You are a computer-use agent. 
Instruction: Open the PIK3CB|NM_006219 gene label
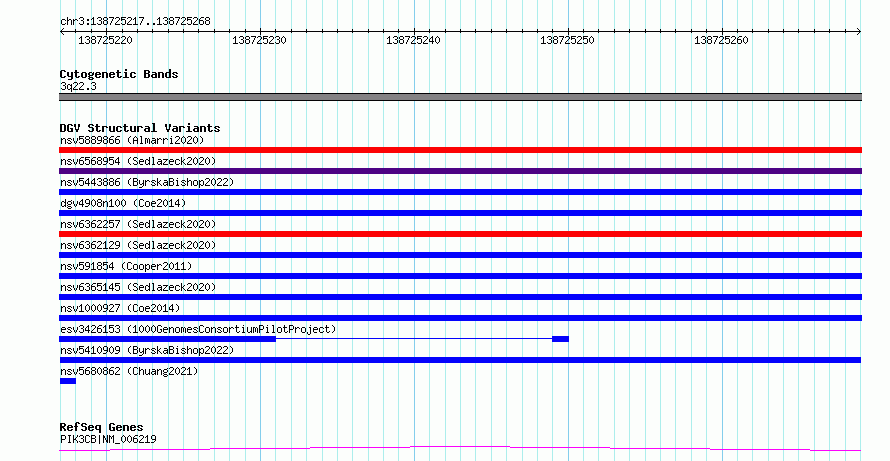108,439
